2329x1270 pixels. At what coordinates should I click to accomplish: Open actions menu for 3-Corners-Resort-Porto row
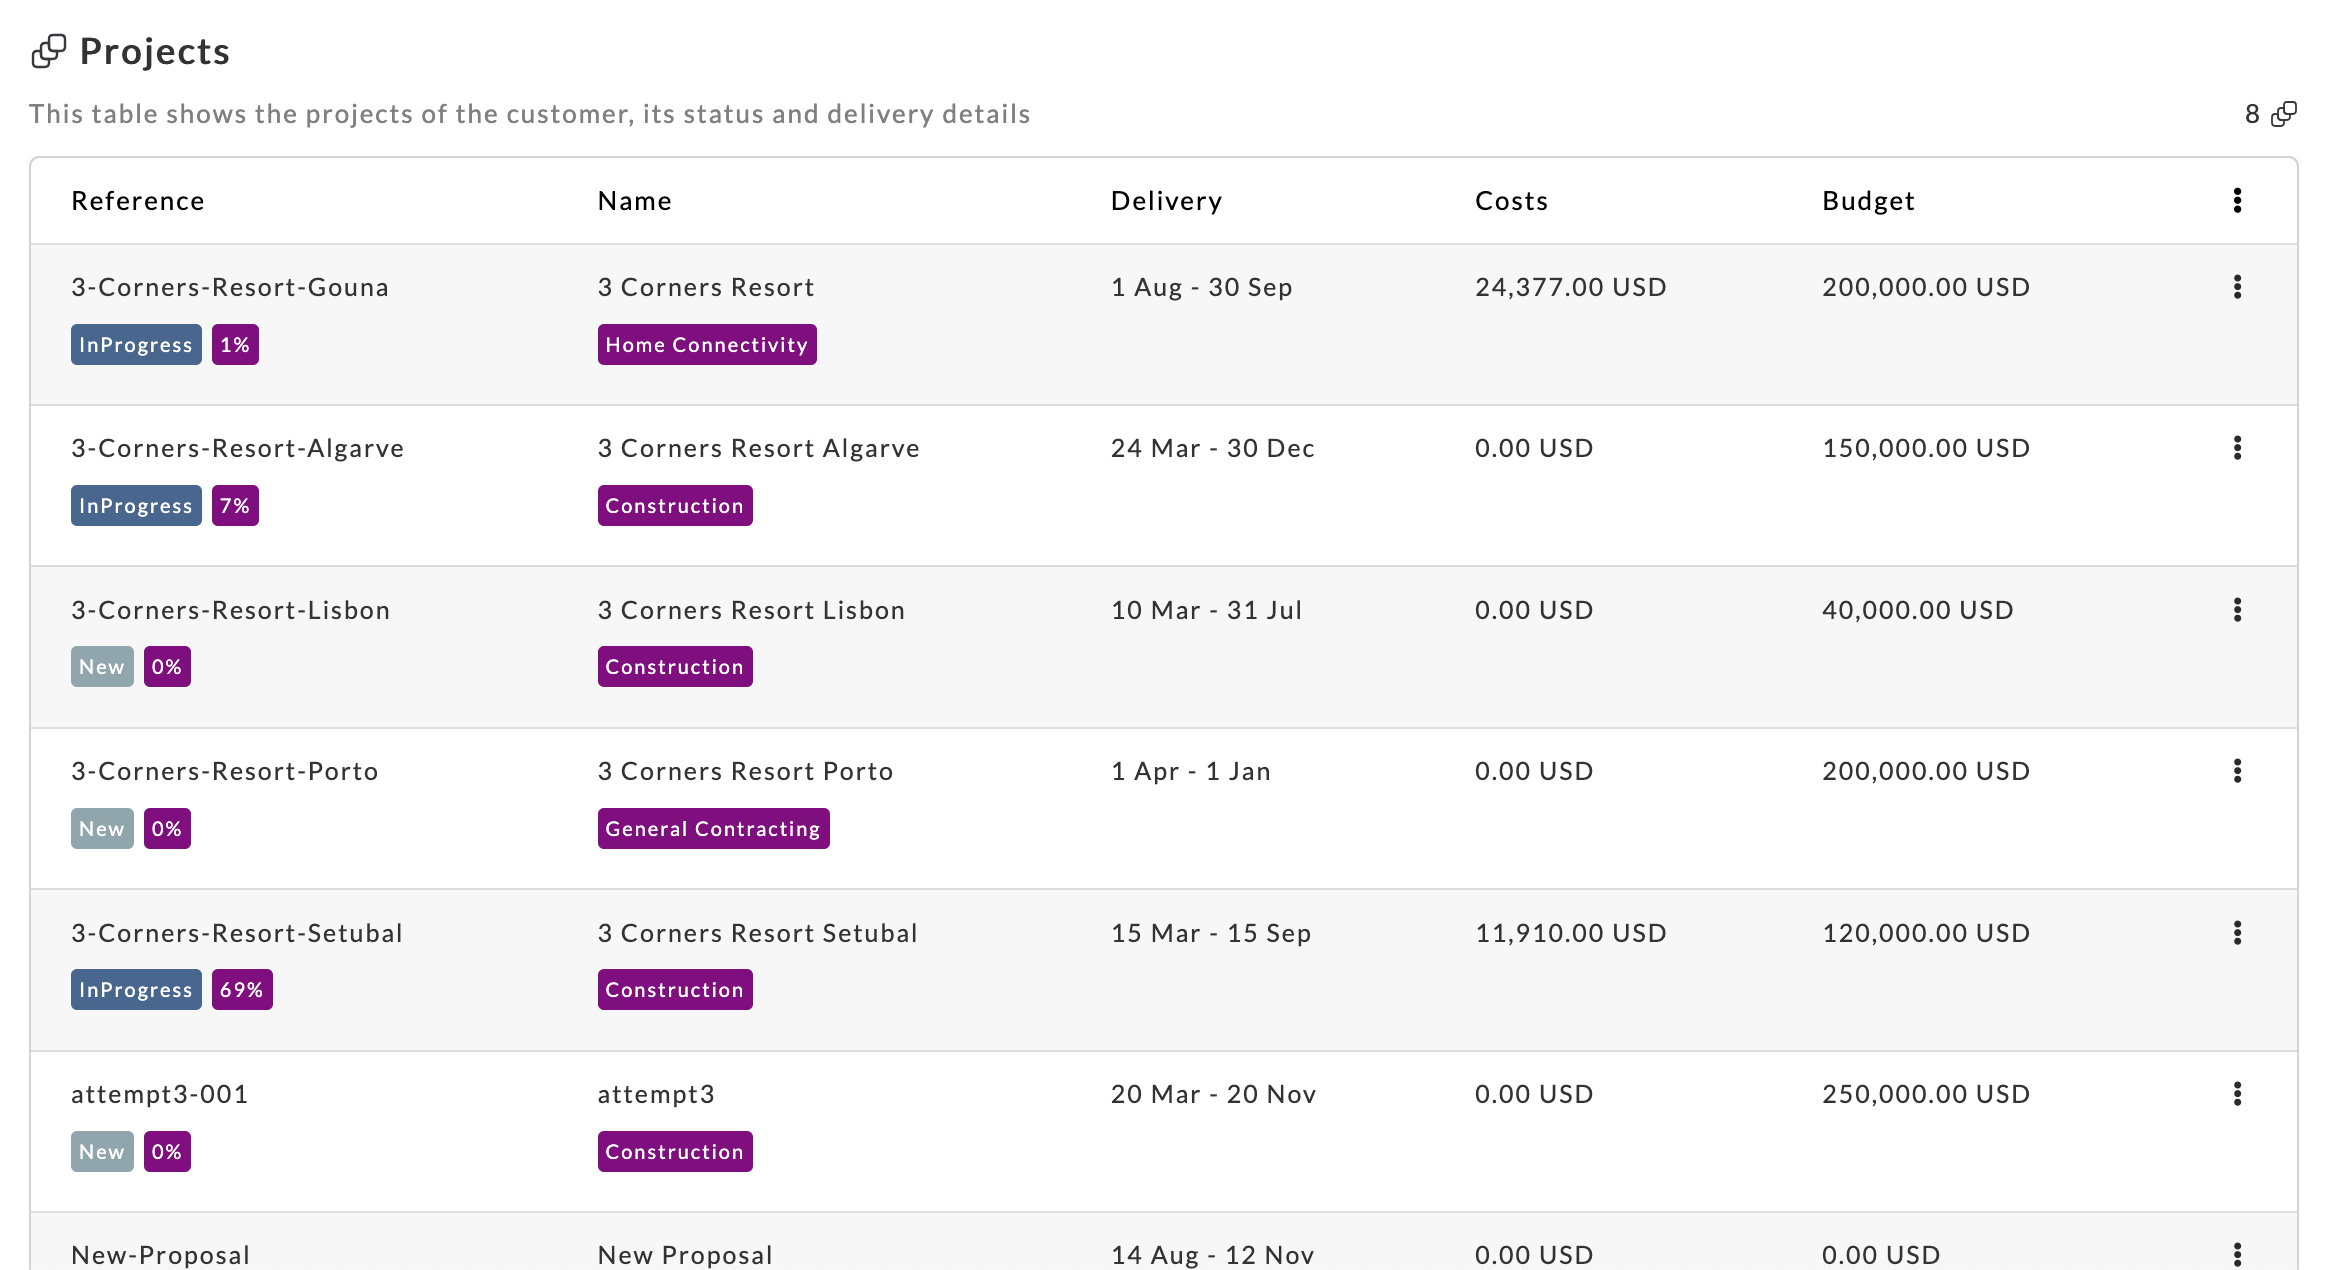pyautogui.click(x=2237, y=771)
